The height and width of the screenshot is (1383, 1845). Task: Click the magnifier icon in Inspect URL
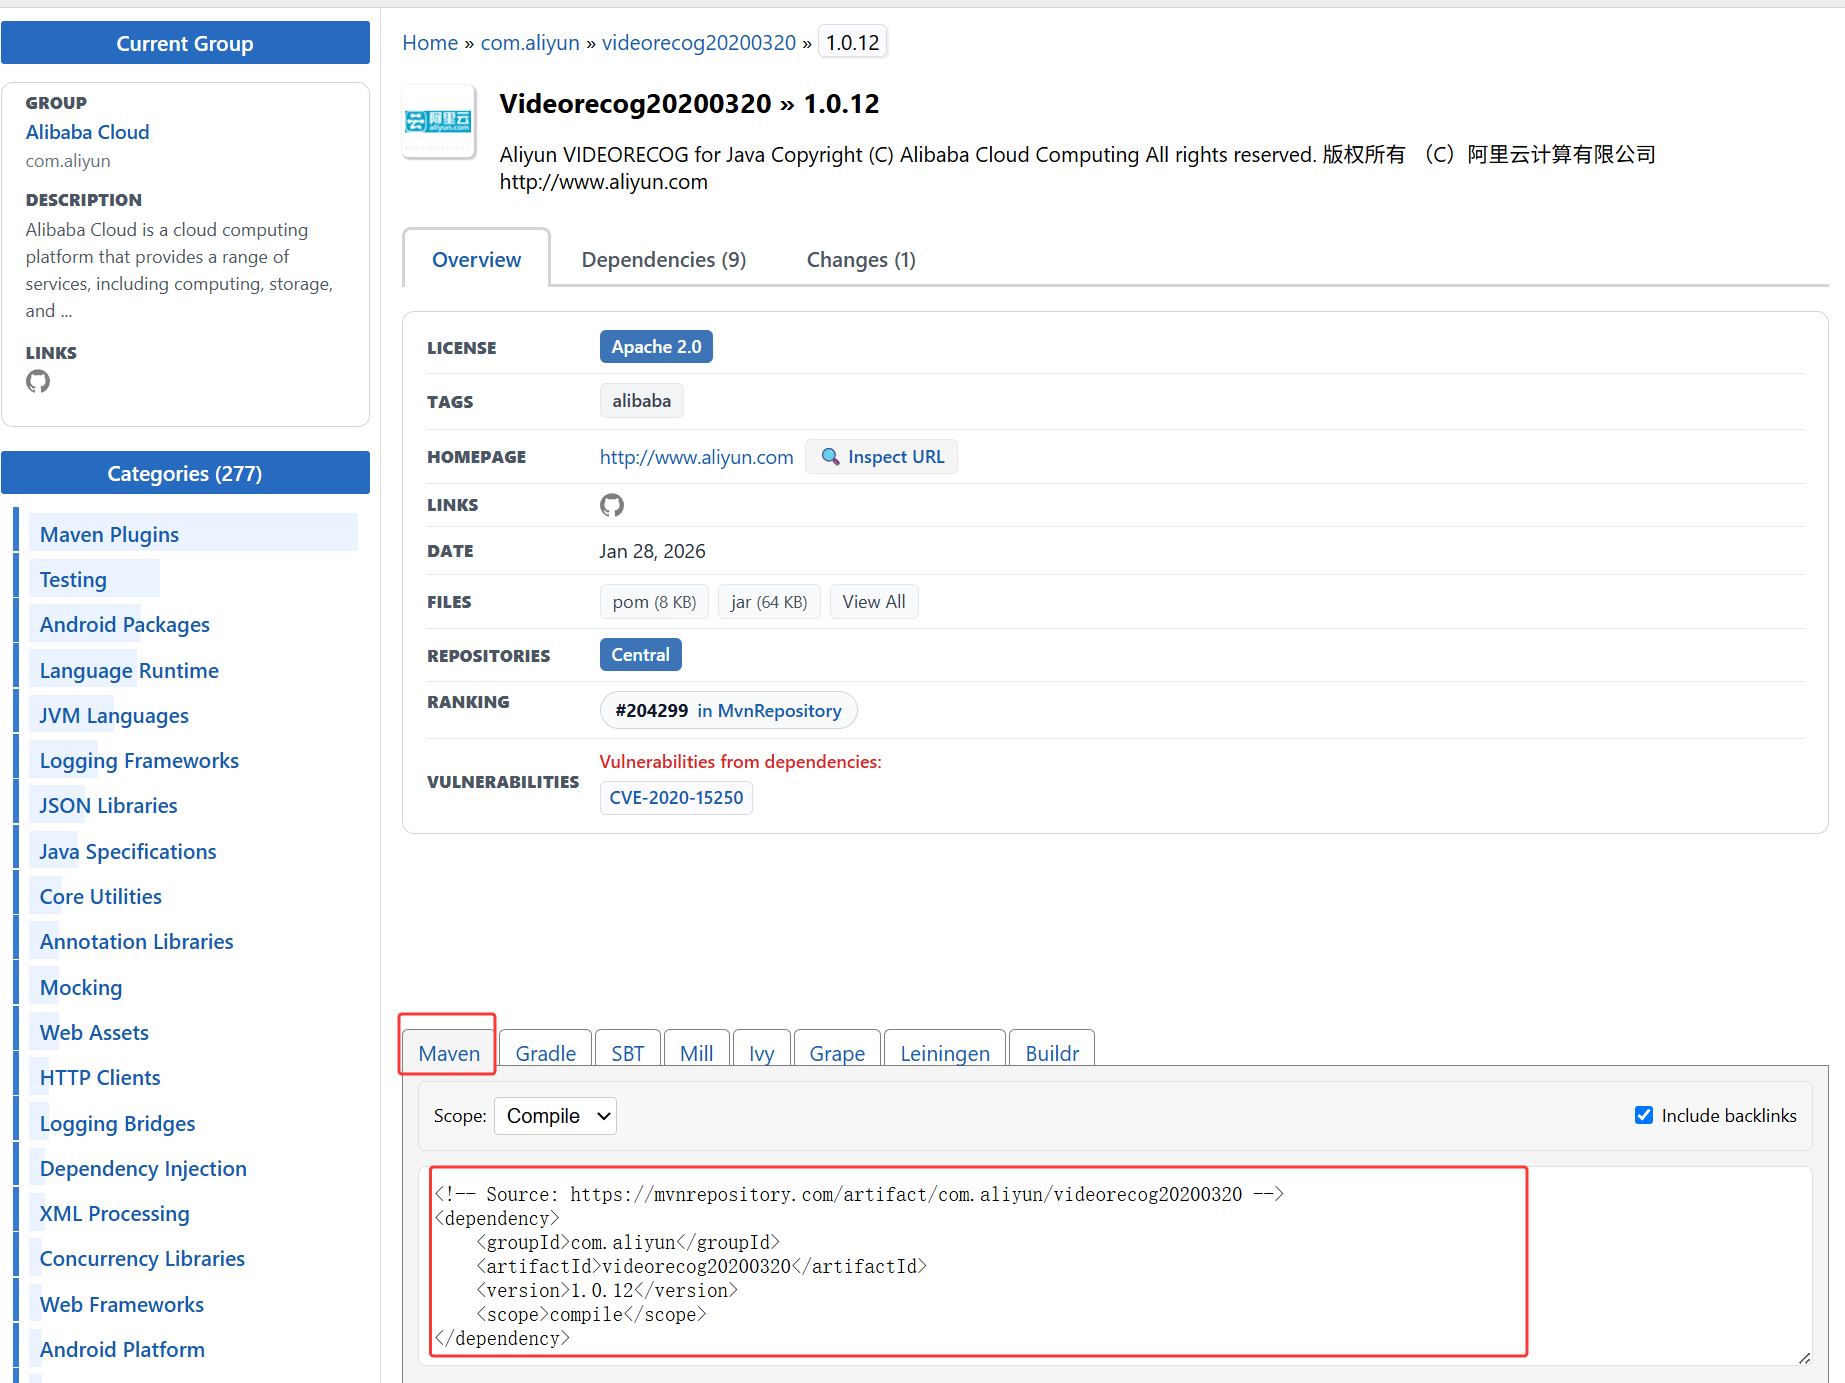[x=830, y=457]
